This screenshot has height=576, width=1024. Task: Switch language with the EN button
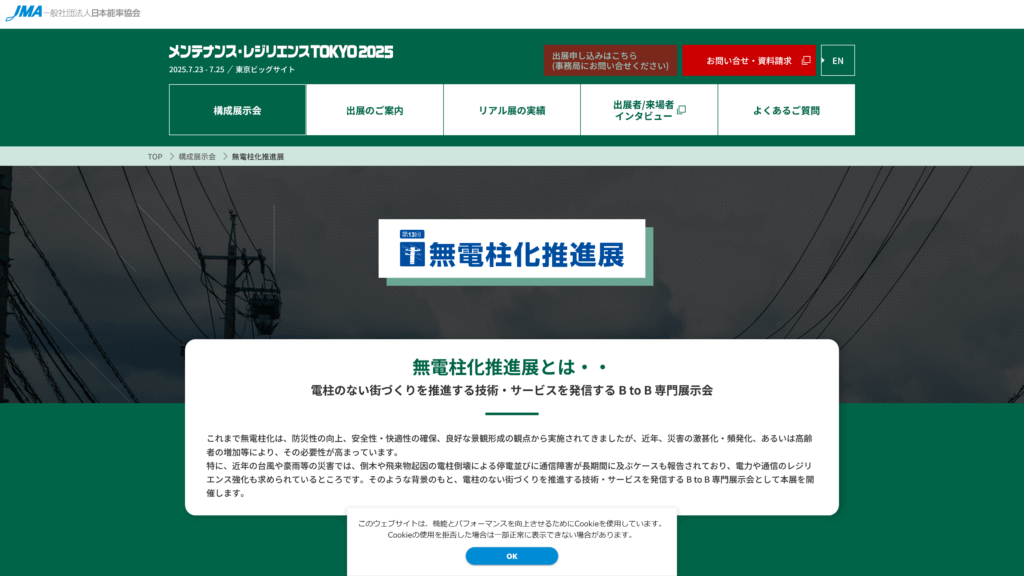(838, 60)
